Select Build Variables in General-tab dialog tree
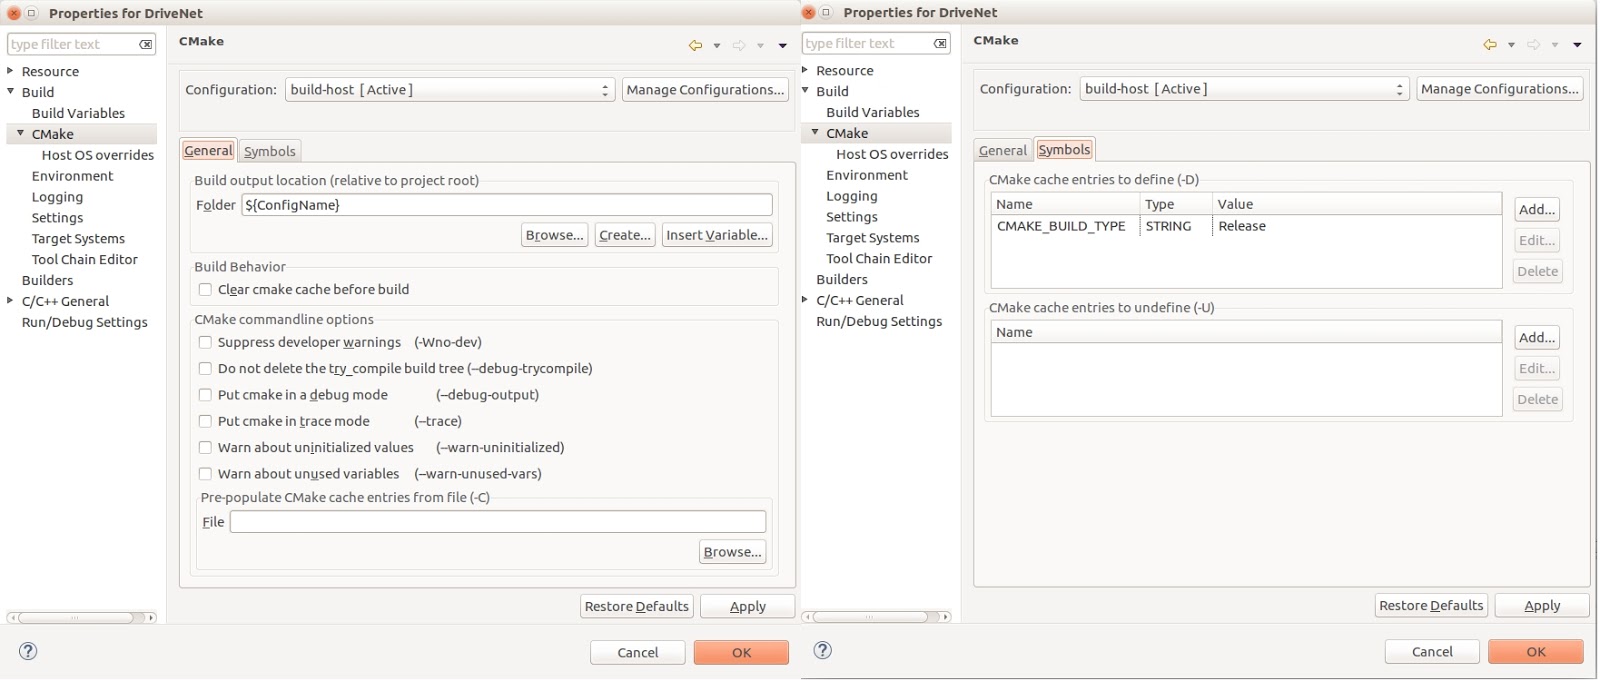The height and width of the screenshot is (681, 1600). coord(78,113)
